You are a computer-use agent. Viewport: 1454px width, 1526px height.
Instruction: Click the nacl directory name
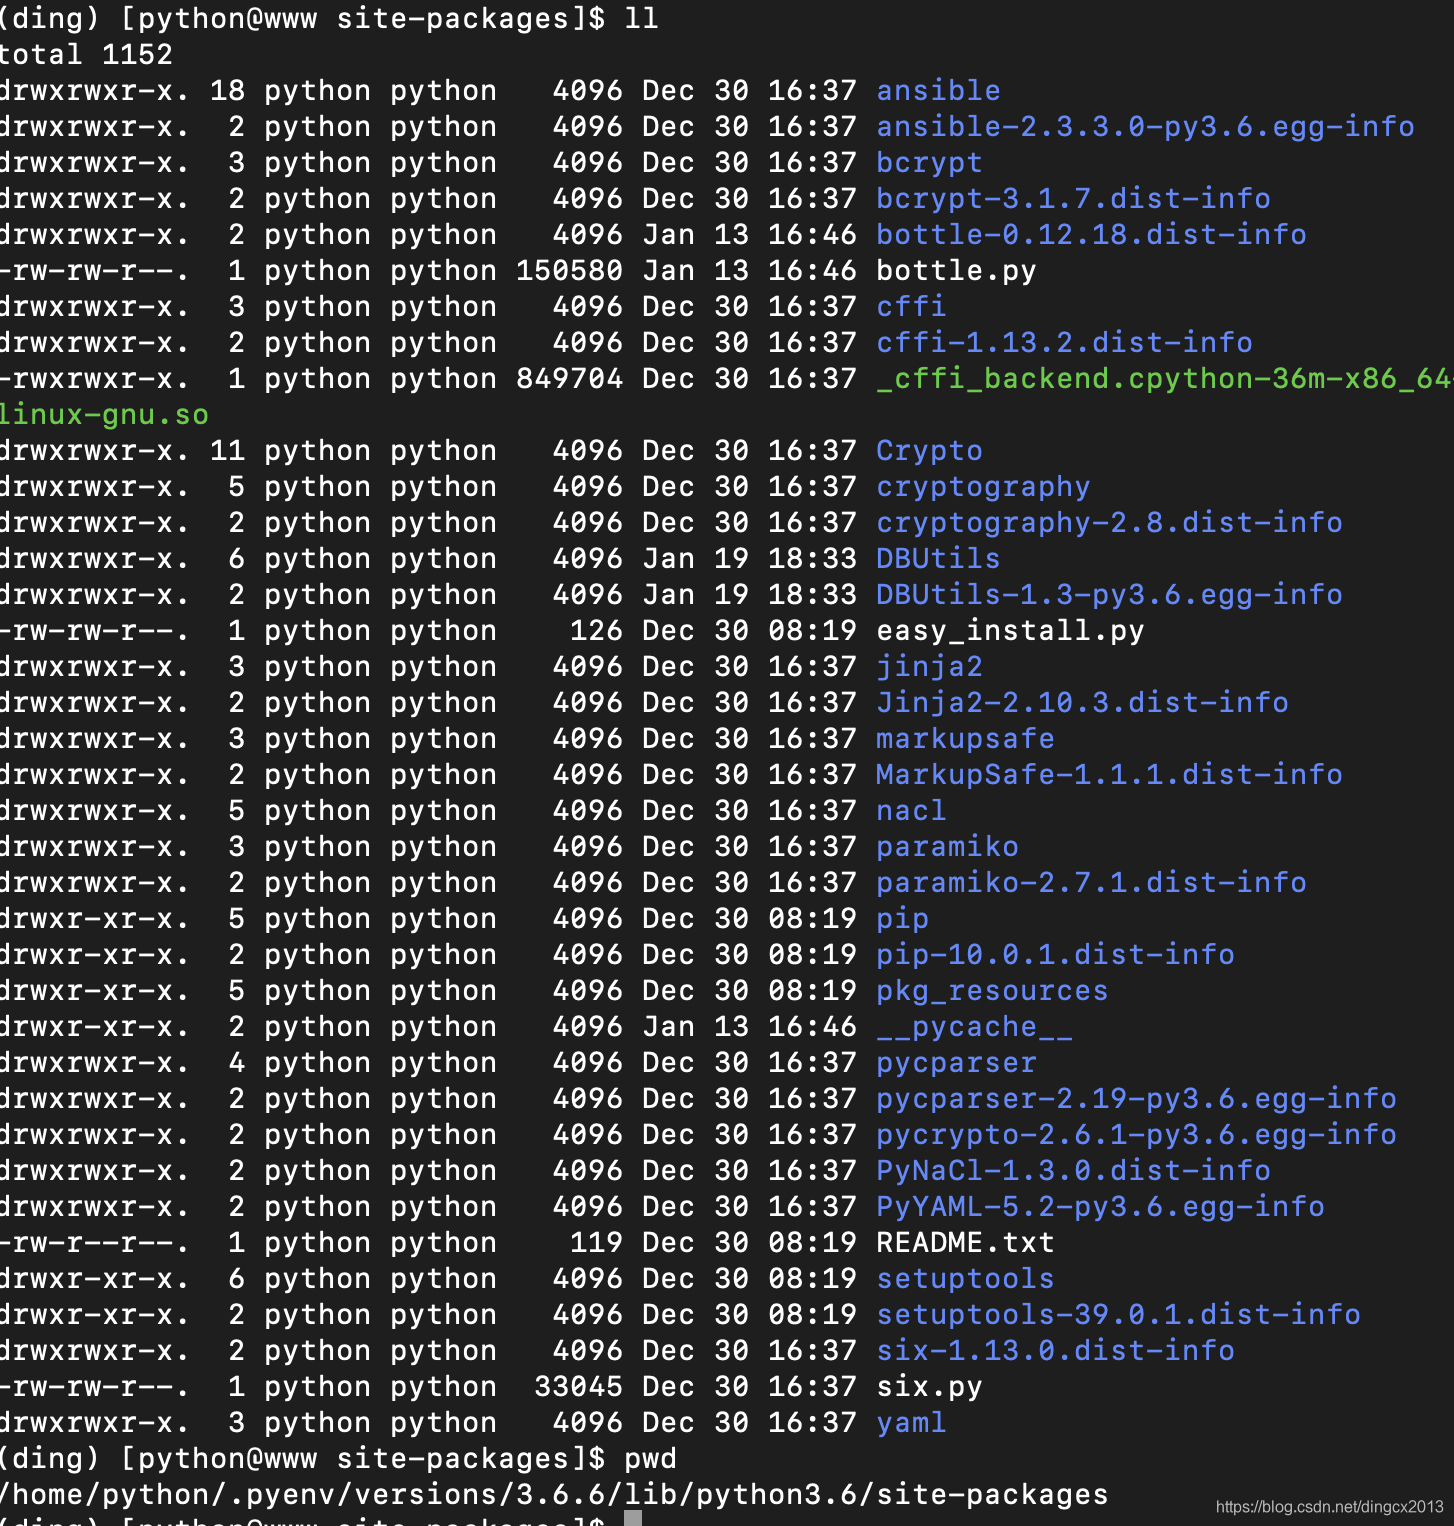(x=911, y=811)
